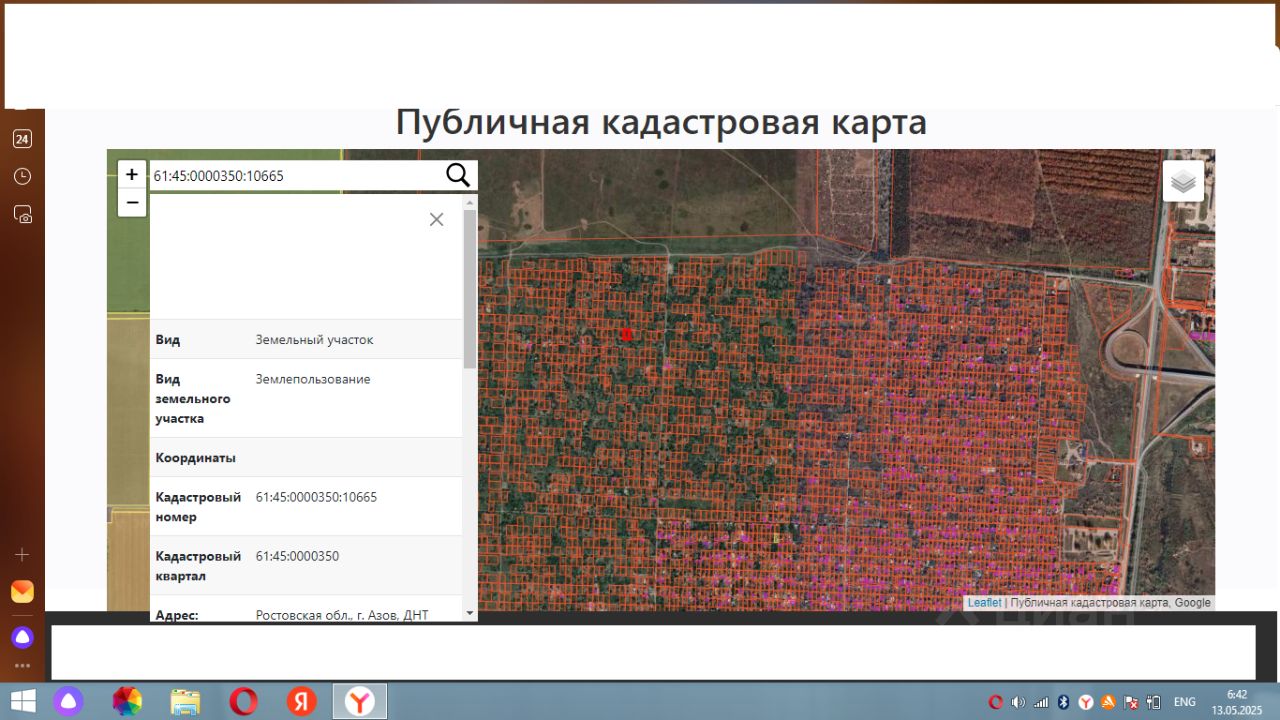Open Alice assistant from taskbar
The image size is (1280, 720).
pos(69,701)
